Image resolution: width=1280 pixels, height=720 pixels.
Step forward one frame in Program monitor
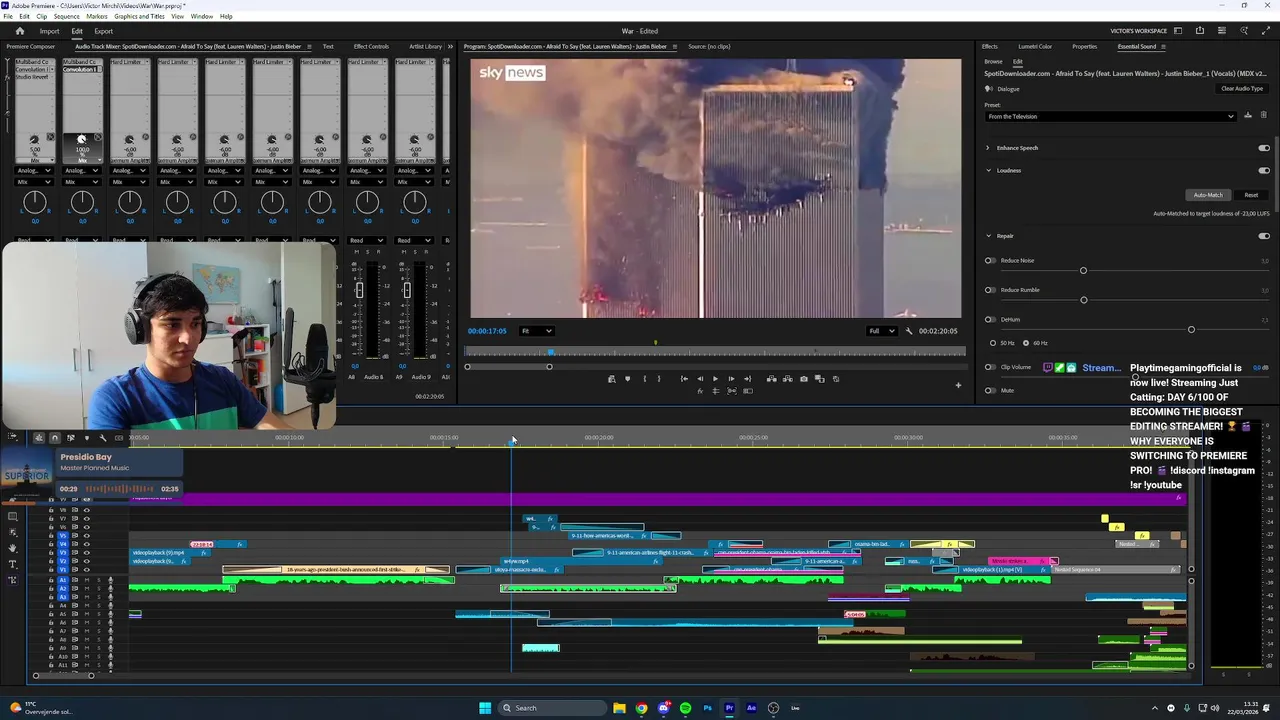731,379
